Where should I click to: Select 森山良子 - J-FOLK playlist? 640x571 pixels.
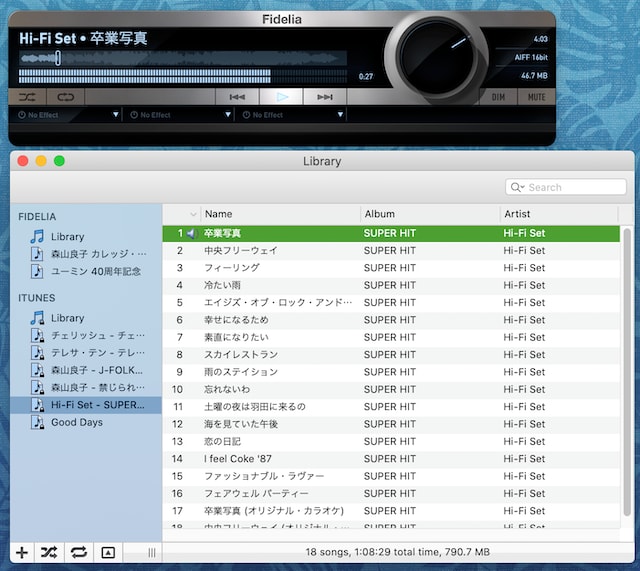86,370
